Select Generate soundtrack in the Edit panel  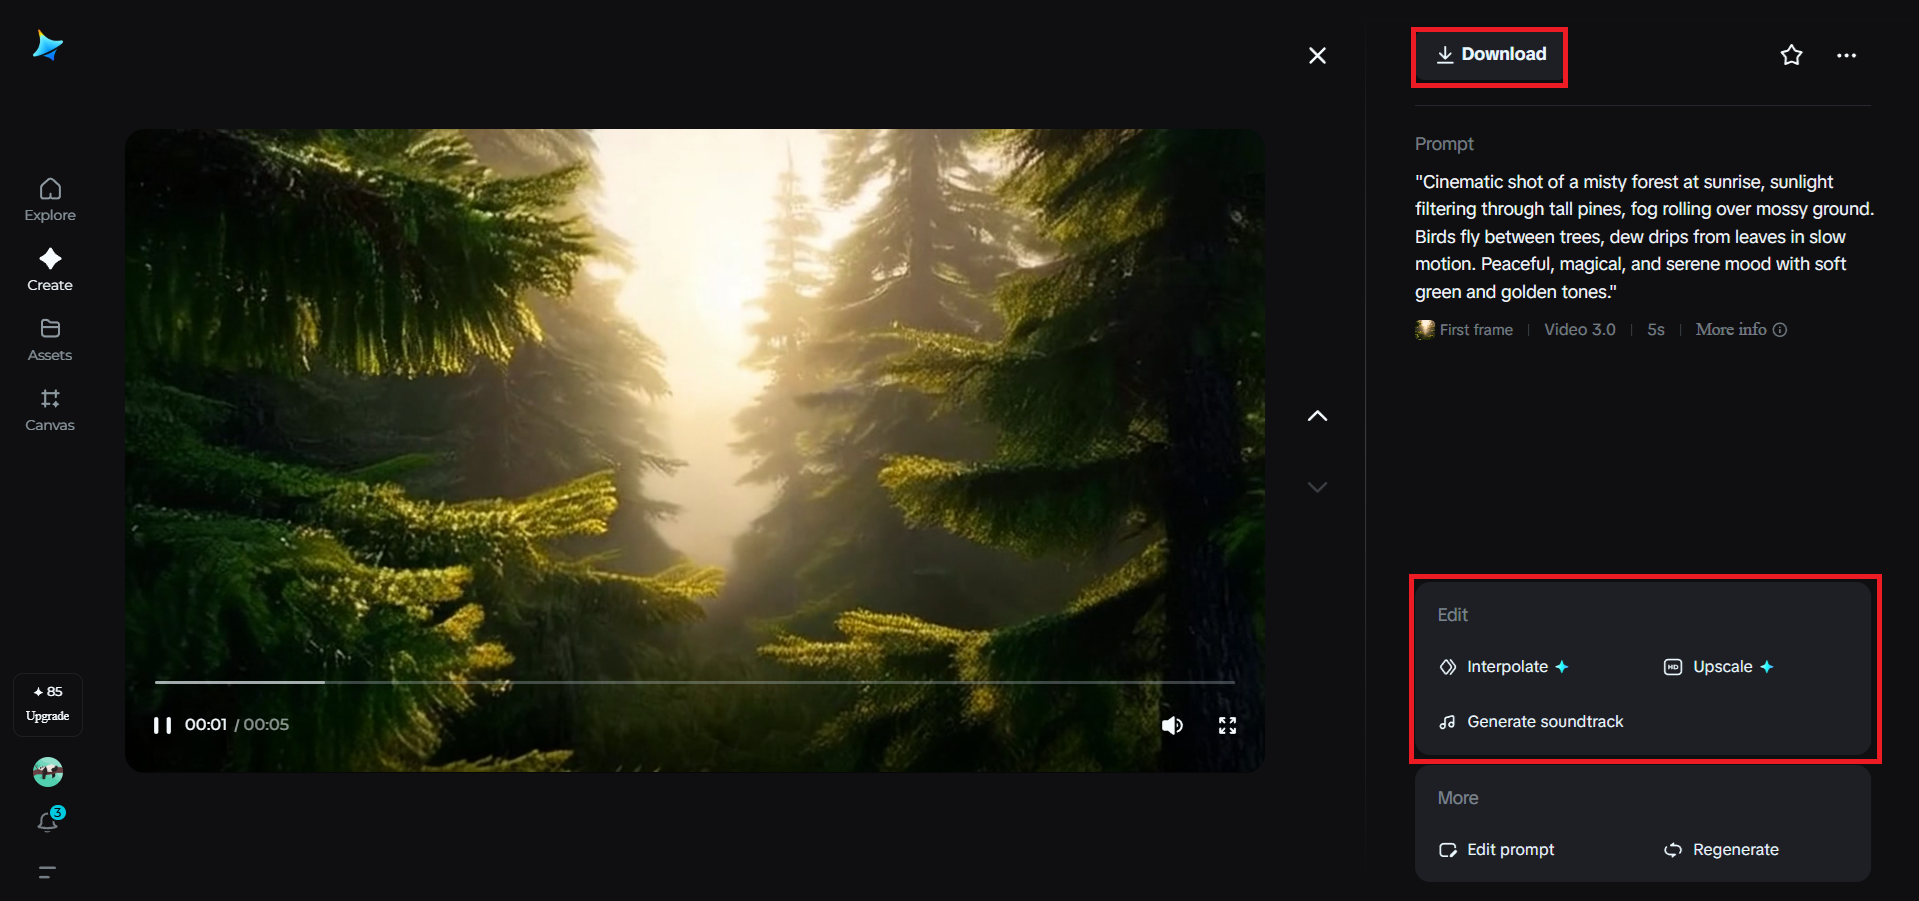1543,721
